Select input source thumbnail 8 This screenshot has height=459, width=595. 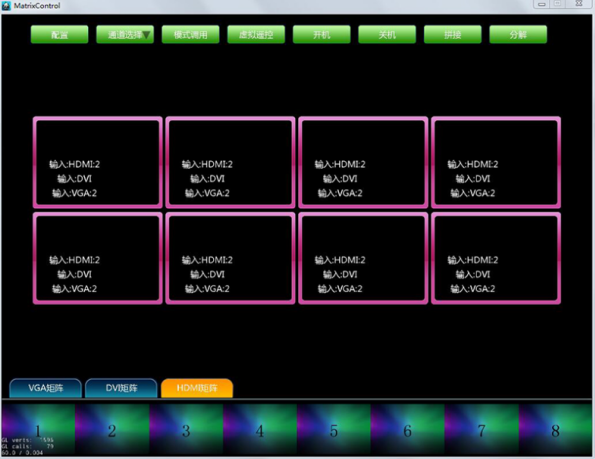(x=556, y=430)
